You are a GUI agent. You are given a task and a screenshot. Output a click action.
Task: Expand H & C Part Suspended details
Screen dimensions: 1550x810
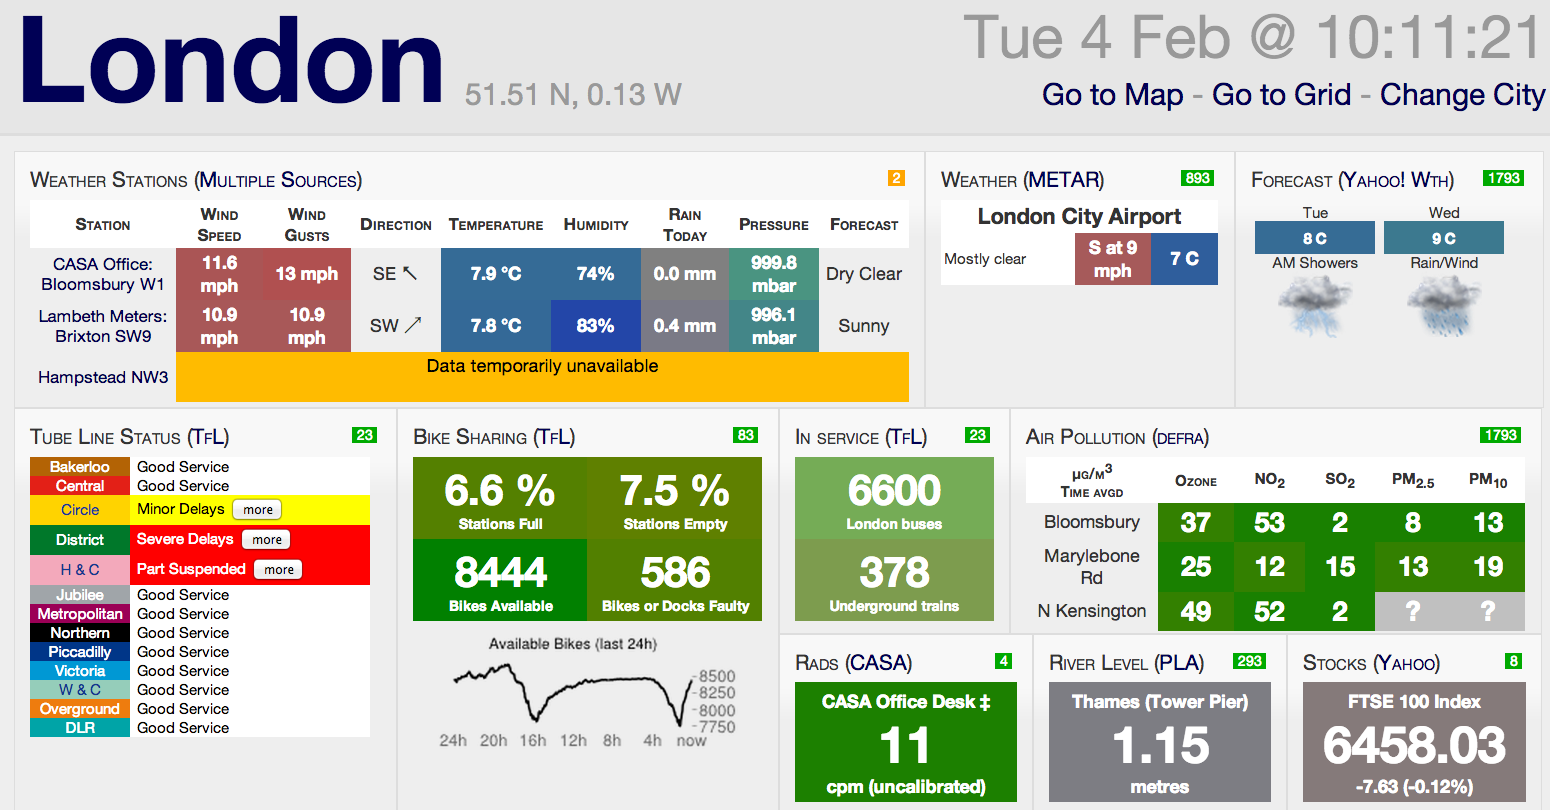click(279, 570)
